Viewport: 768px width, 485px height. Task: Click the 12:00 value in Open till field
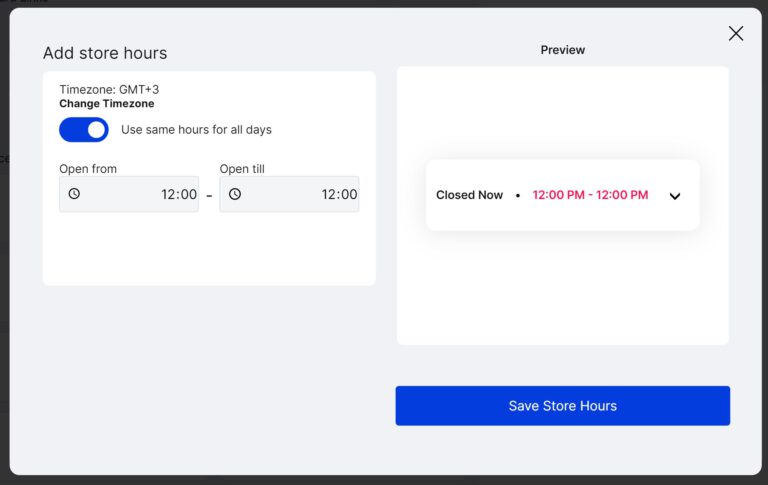[339, 194]
